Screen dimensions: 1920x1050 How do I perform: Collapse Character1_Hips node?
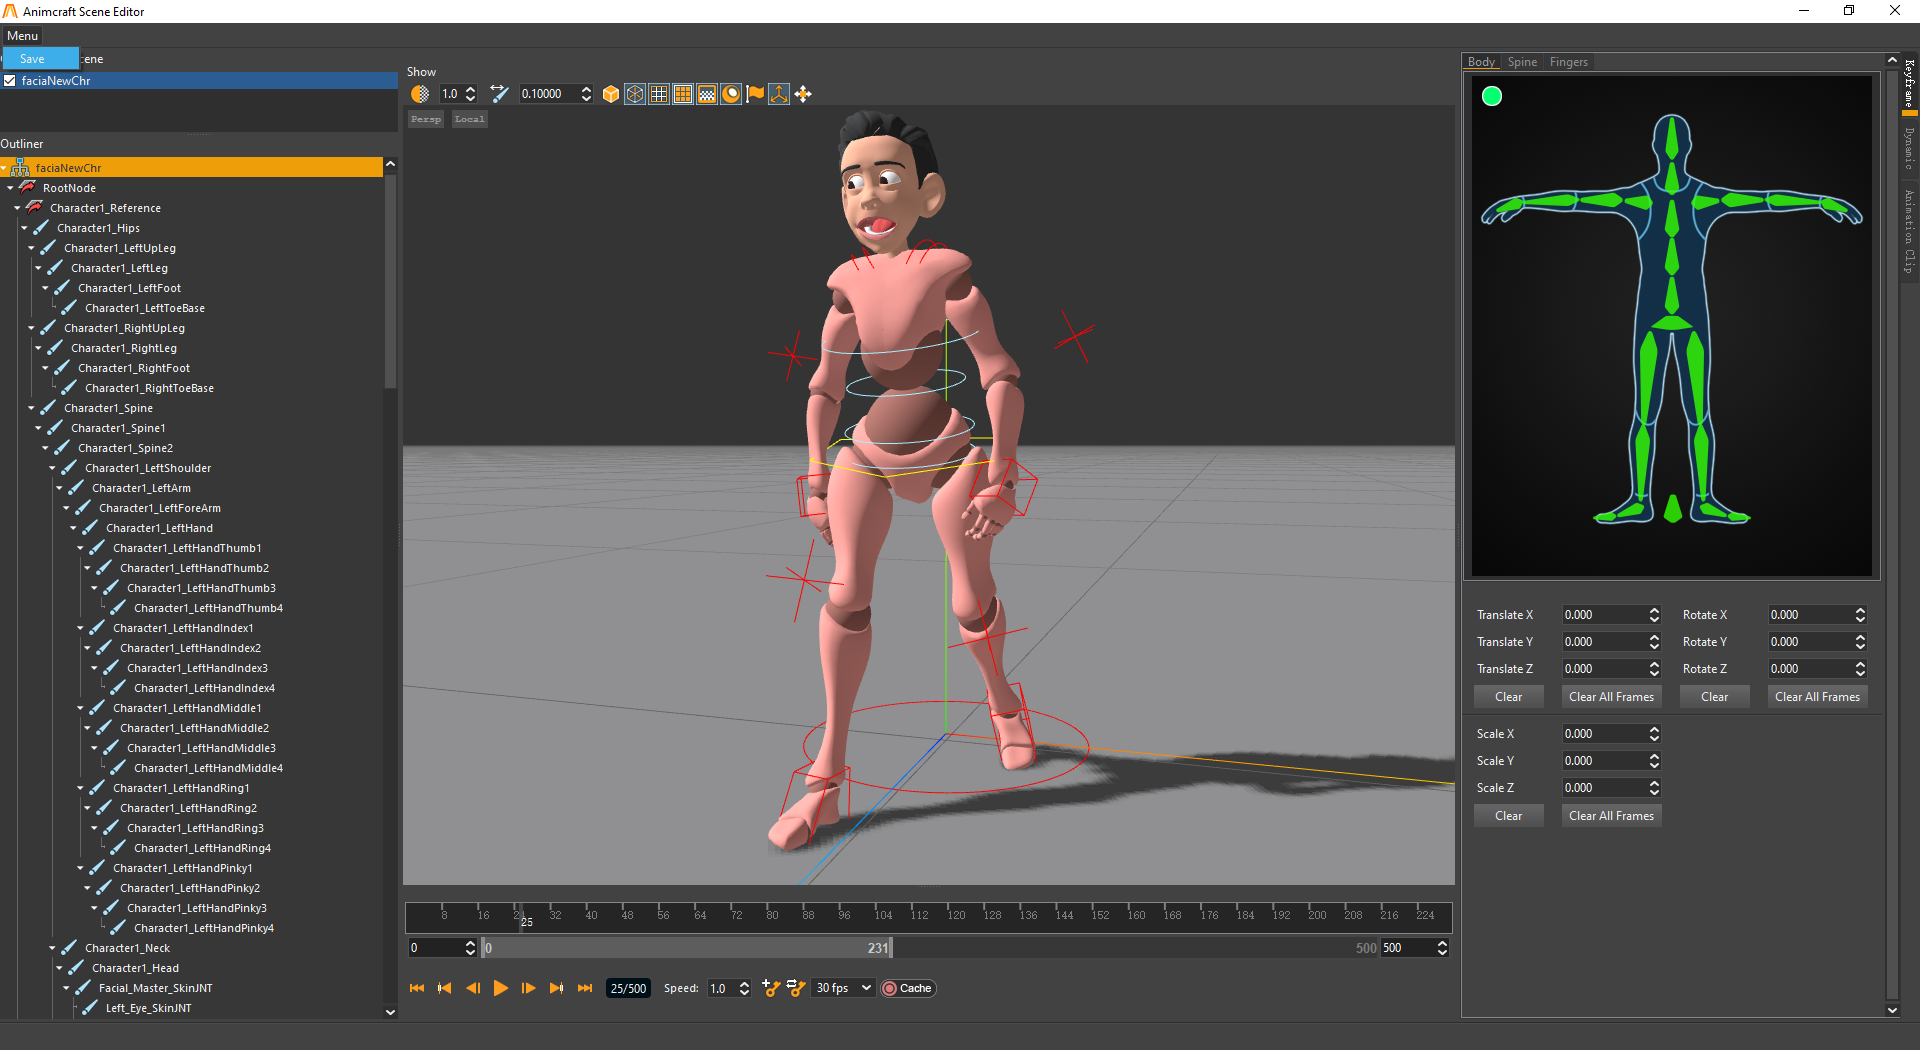click(24, 228)
